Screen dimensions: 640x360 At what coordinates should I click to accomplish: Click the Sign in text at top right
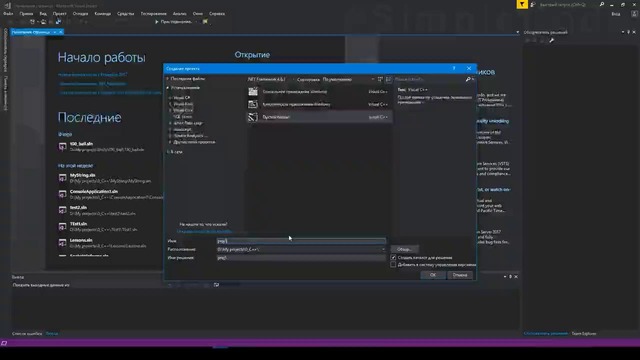616,14
